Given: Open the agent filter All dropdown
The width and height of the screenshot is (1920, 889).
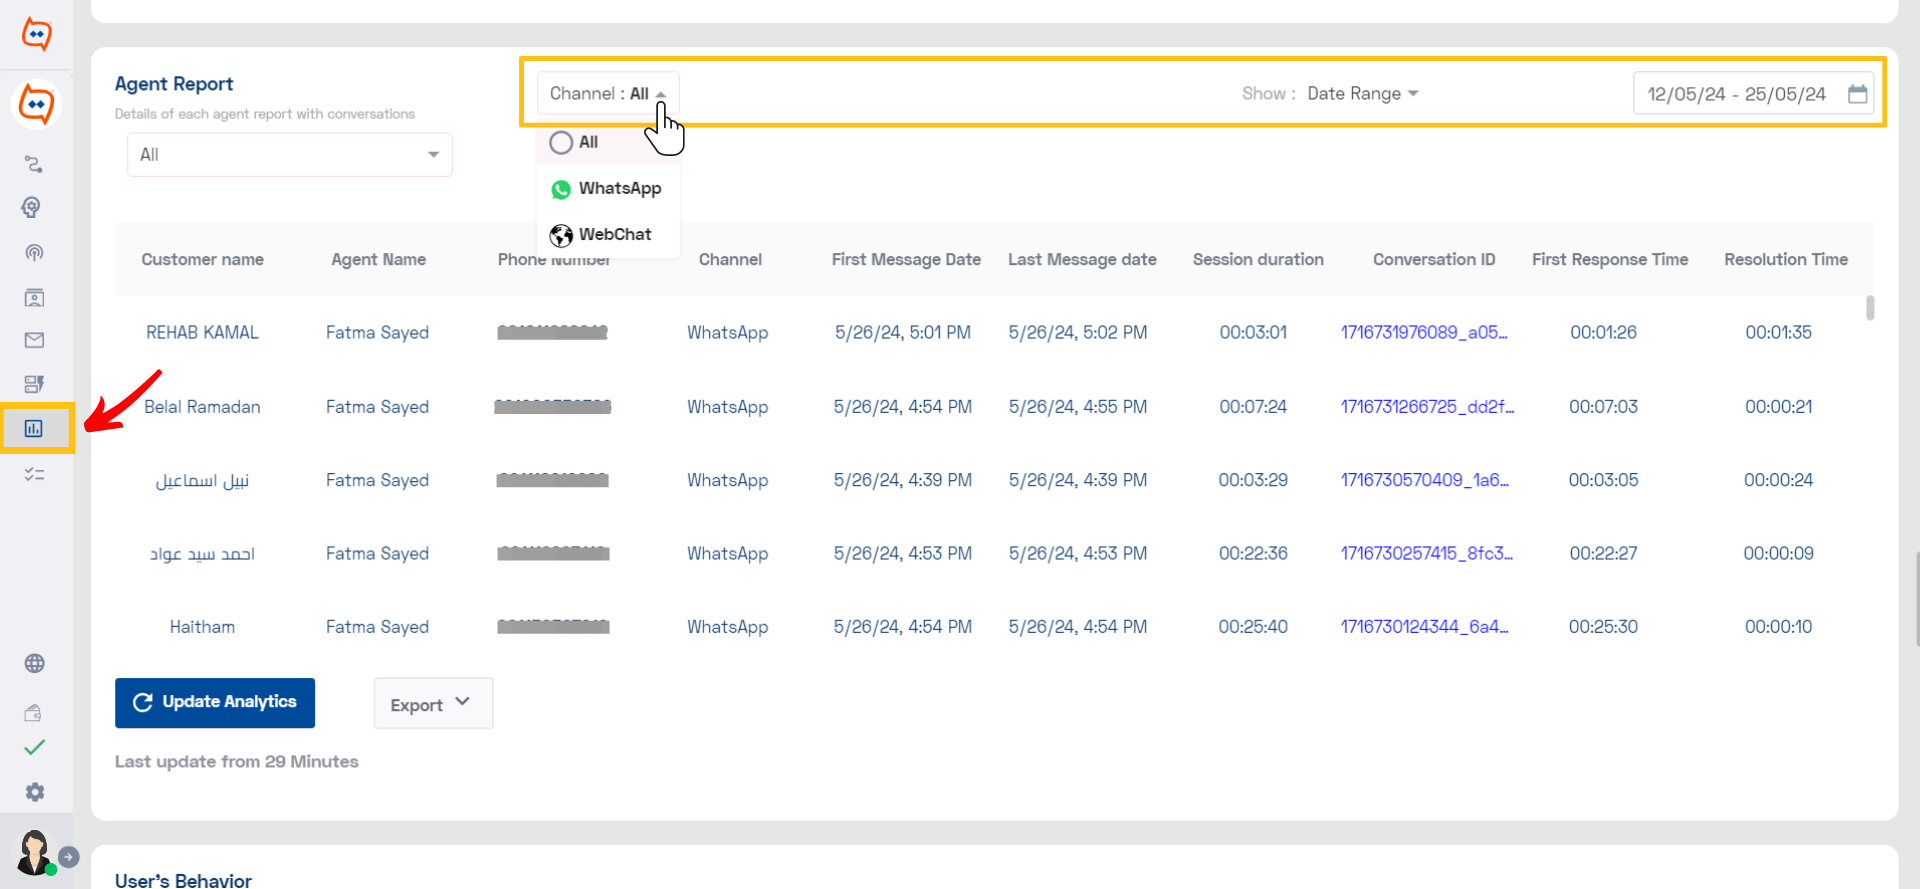Looking at the screenshot, I should click(x=290, y=155).
